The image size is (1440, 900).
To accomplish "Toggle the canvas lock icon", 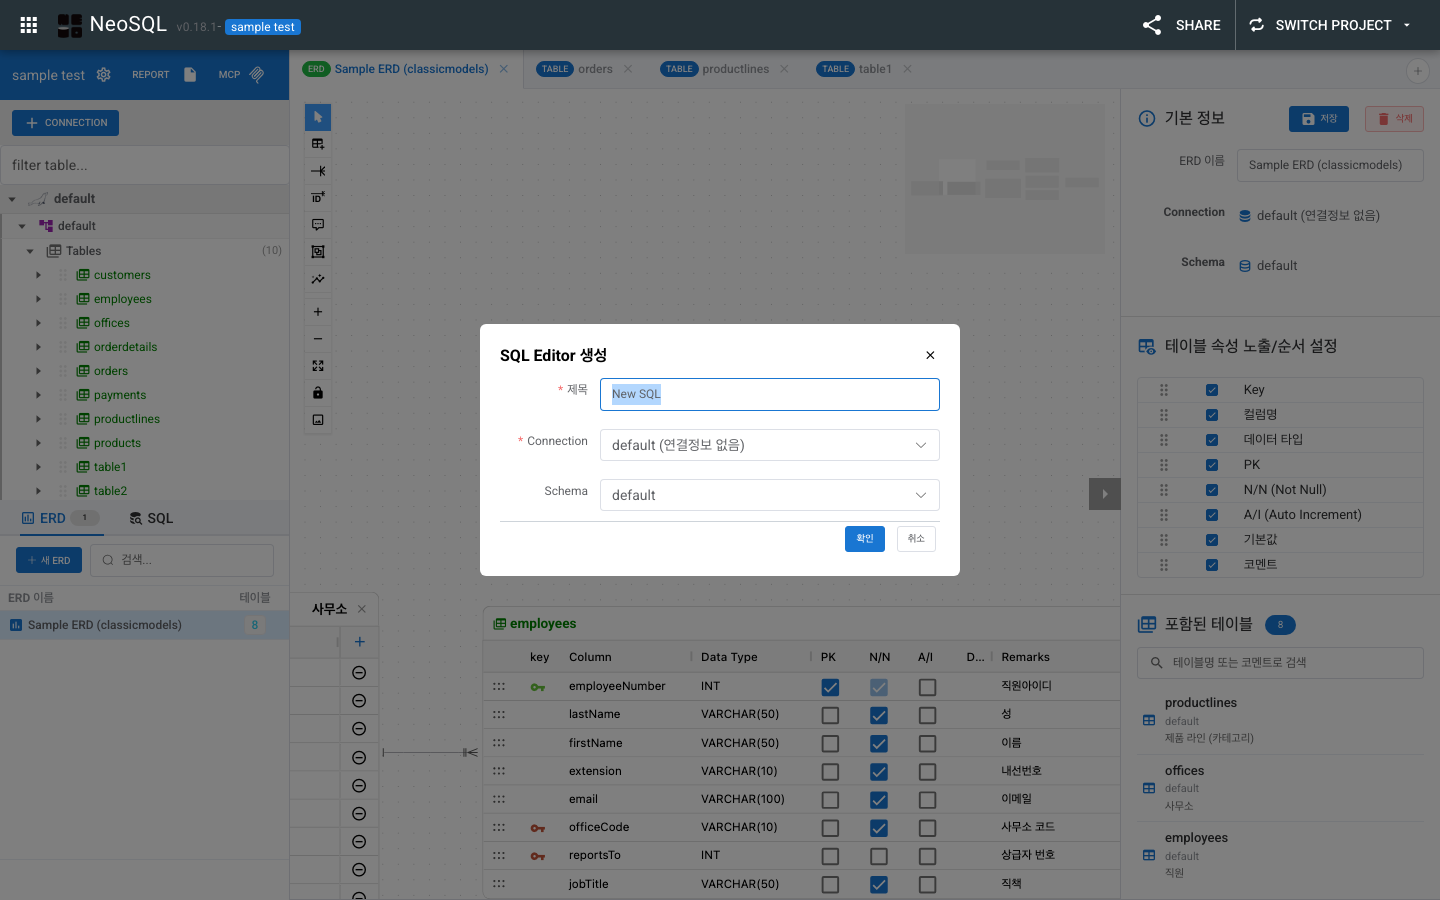I will point(317,392).
